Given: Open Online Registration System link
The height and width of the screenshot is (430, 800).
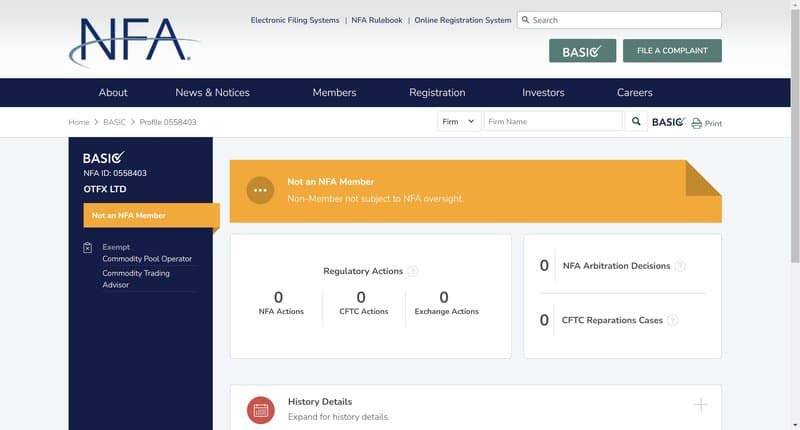Looking at the screenshot, I should click(463, 20).
